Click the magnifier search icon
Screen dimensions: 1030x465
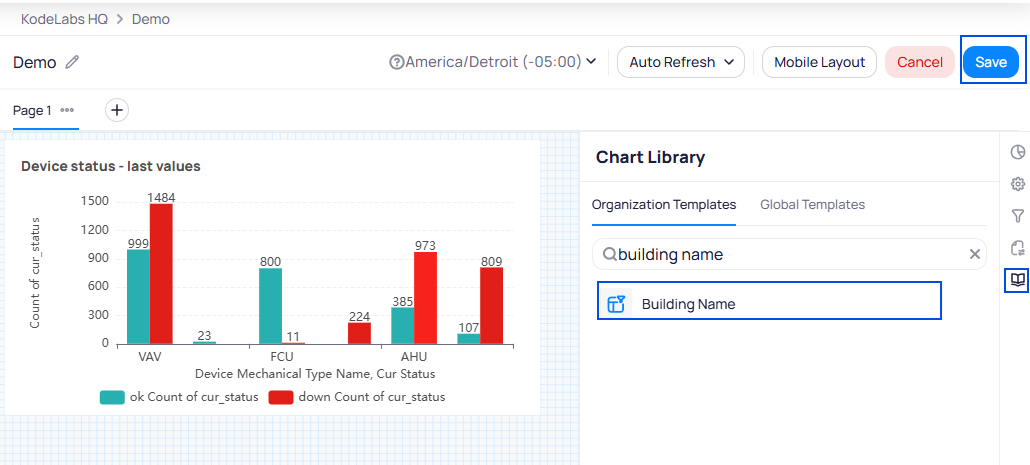tap(610, 254)
